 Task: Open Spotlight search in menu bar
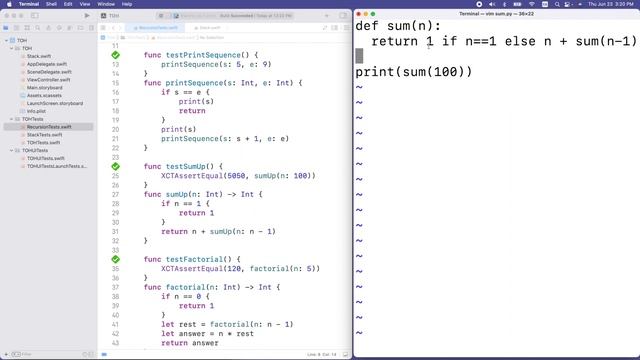click(557, 4)
